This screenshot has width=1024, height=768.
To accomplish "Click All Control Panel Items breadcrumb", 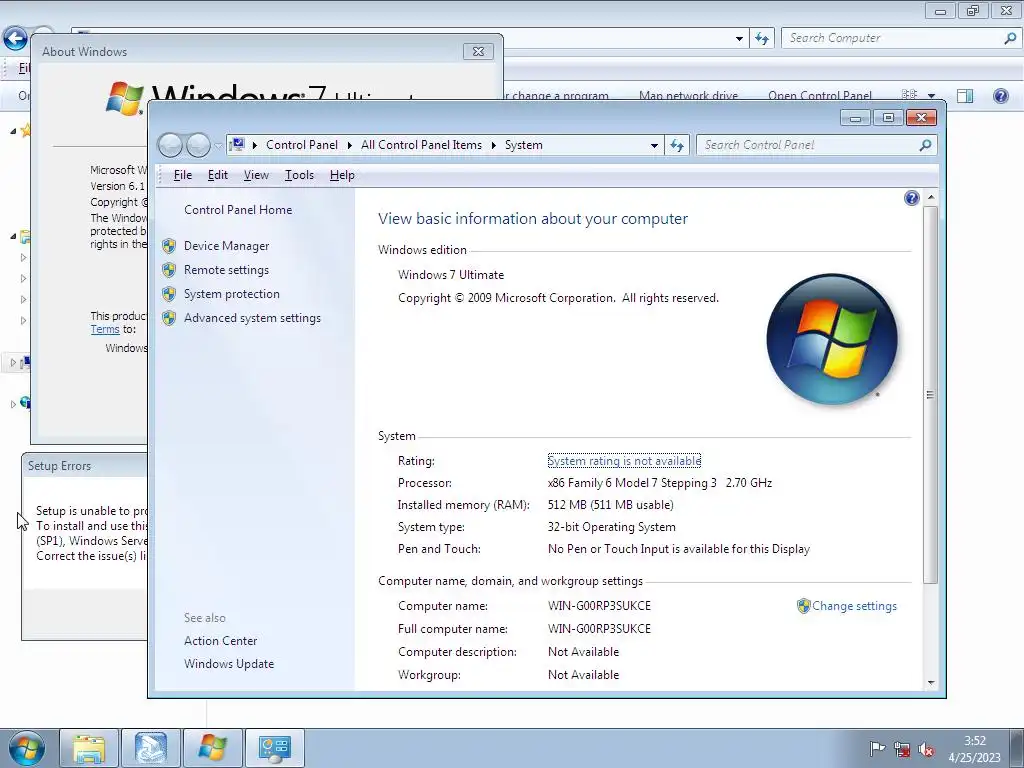I will pyautogui.click(x=421, y=145).
